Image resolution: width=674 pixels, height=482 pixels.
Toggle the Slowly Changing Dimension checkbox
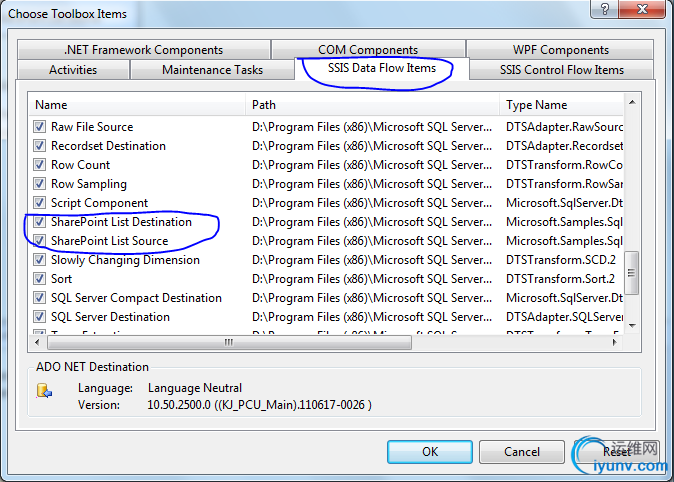[40, 260]
